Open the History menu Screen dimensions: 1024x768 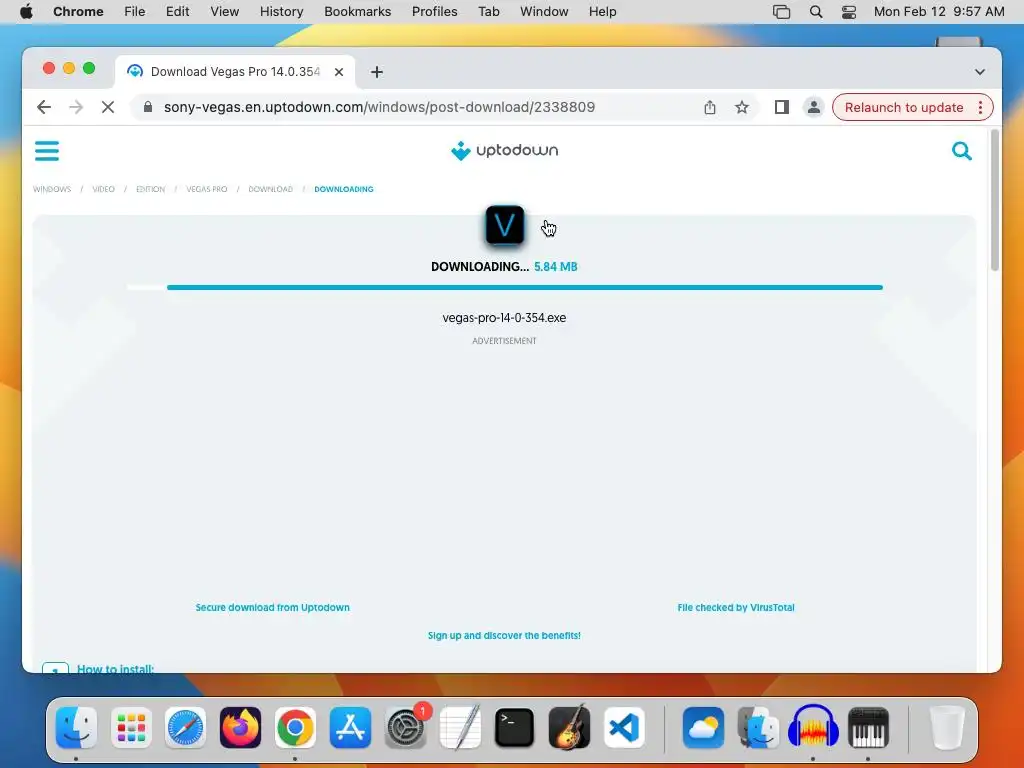click(281, 12)
